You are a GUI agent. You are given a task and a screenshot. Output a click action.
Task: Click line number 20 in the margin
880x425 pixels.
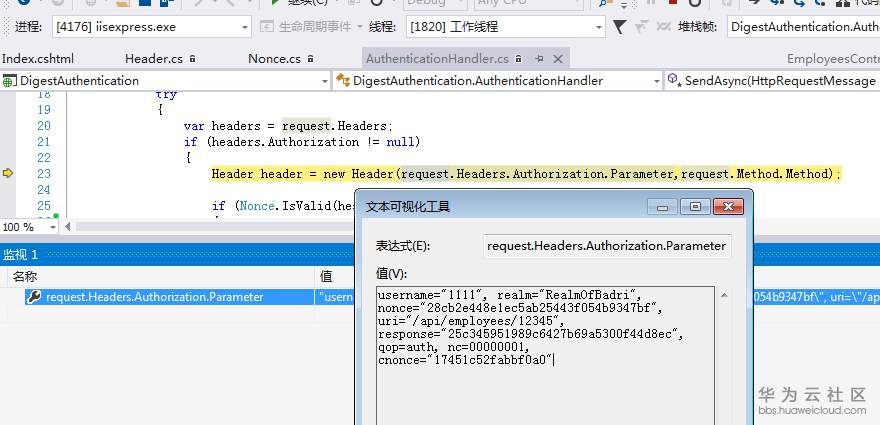[x=44, y=126]
